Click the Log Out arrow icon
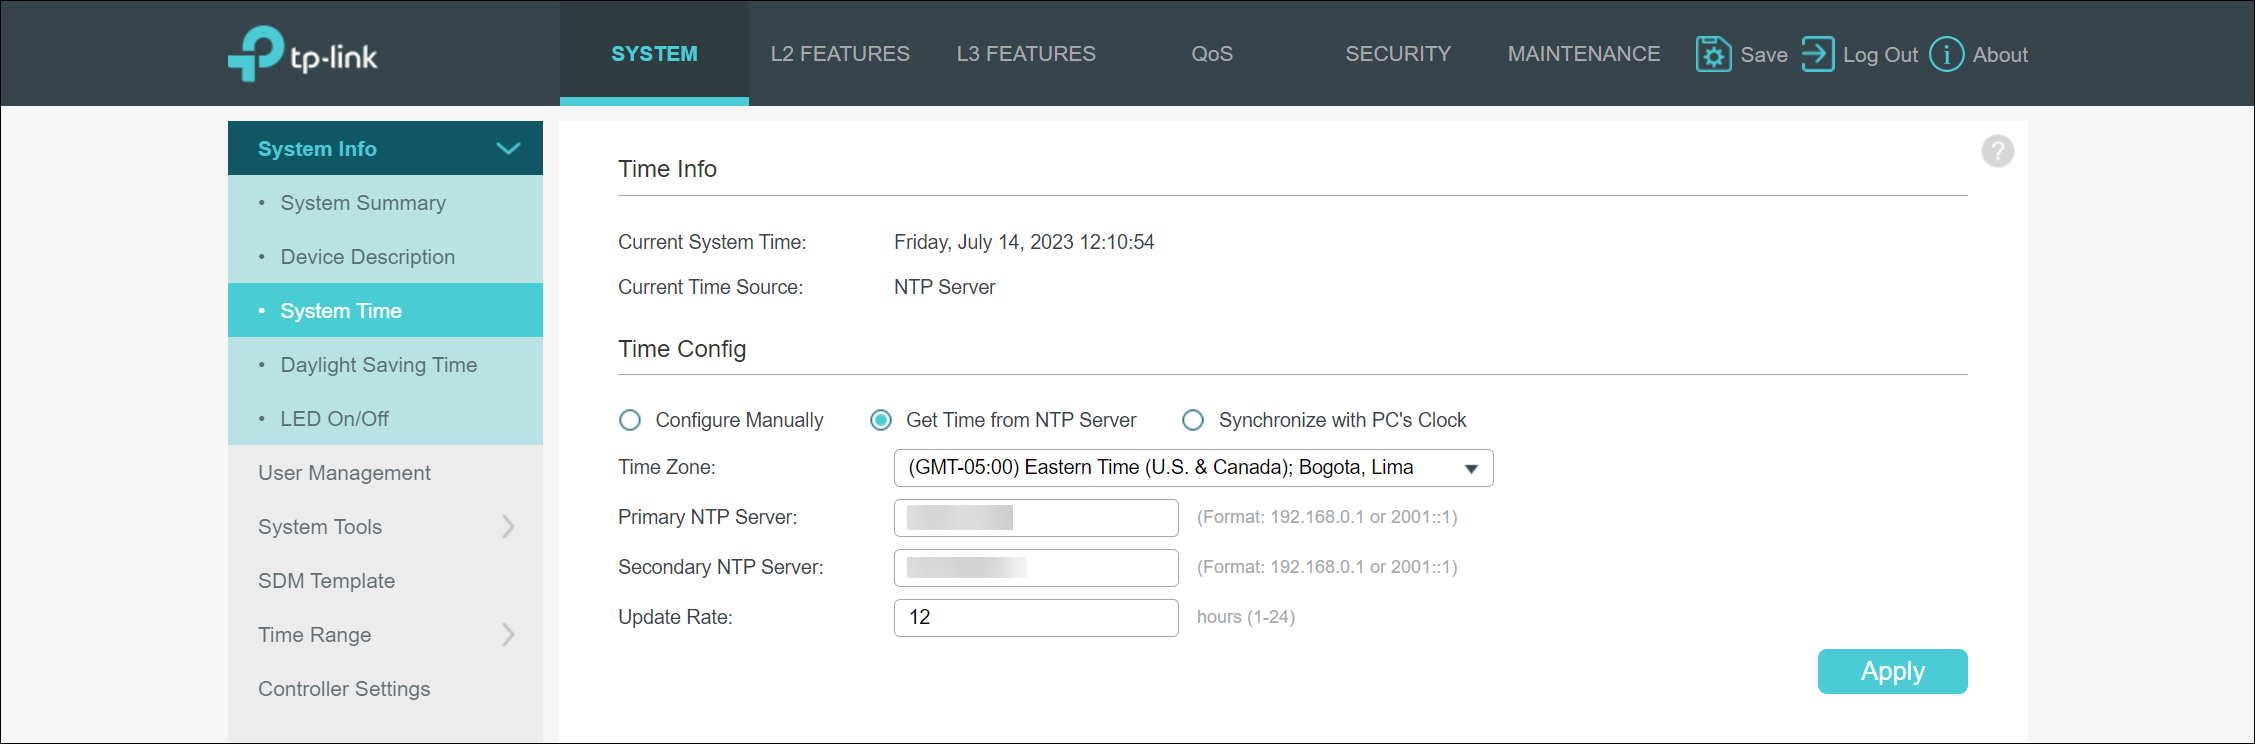The width and height of the screenshot is (2255, 744). [1817, 54]
